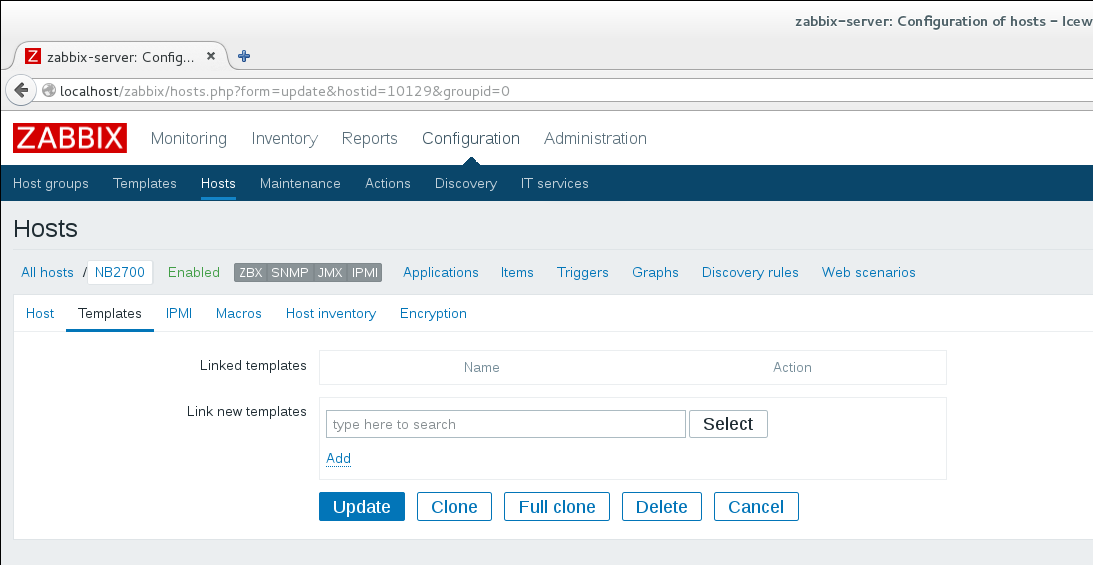Go to Discovery submenu

pyautogui.click(x=466, y=183)
